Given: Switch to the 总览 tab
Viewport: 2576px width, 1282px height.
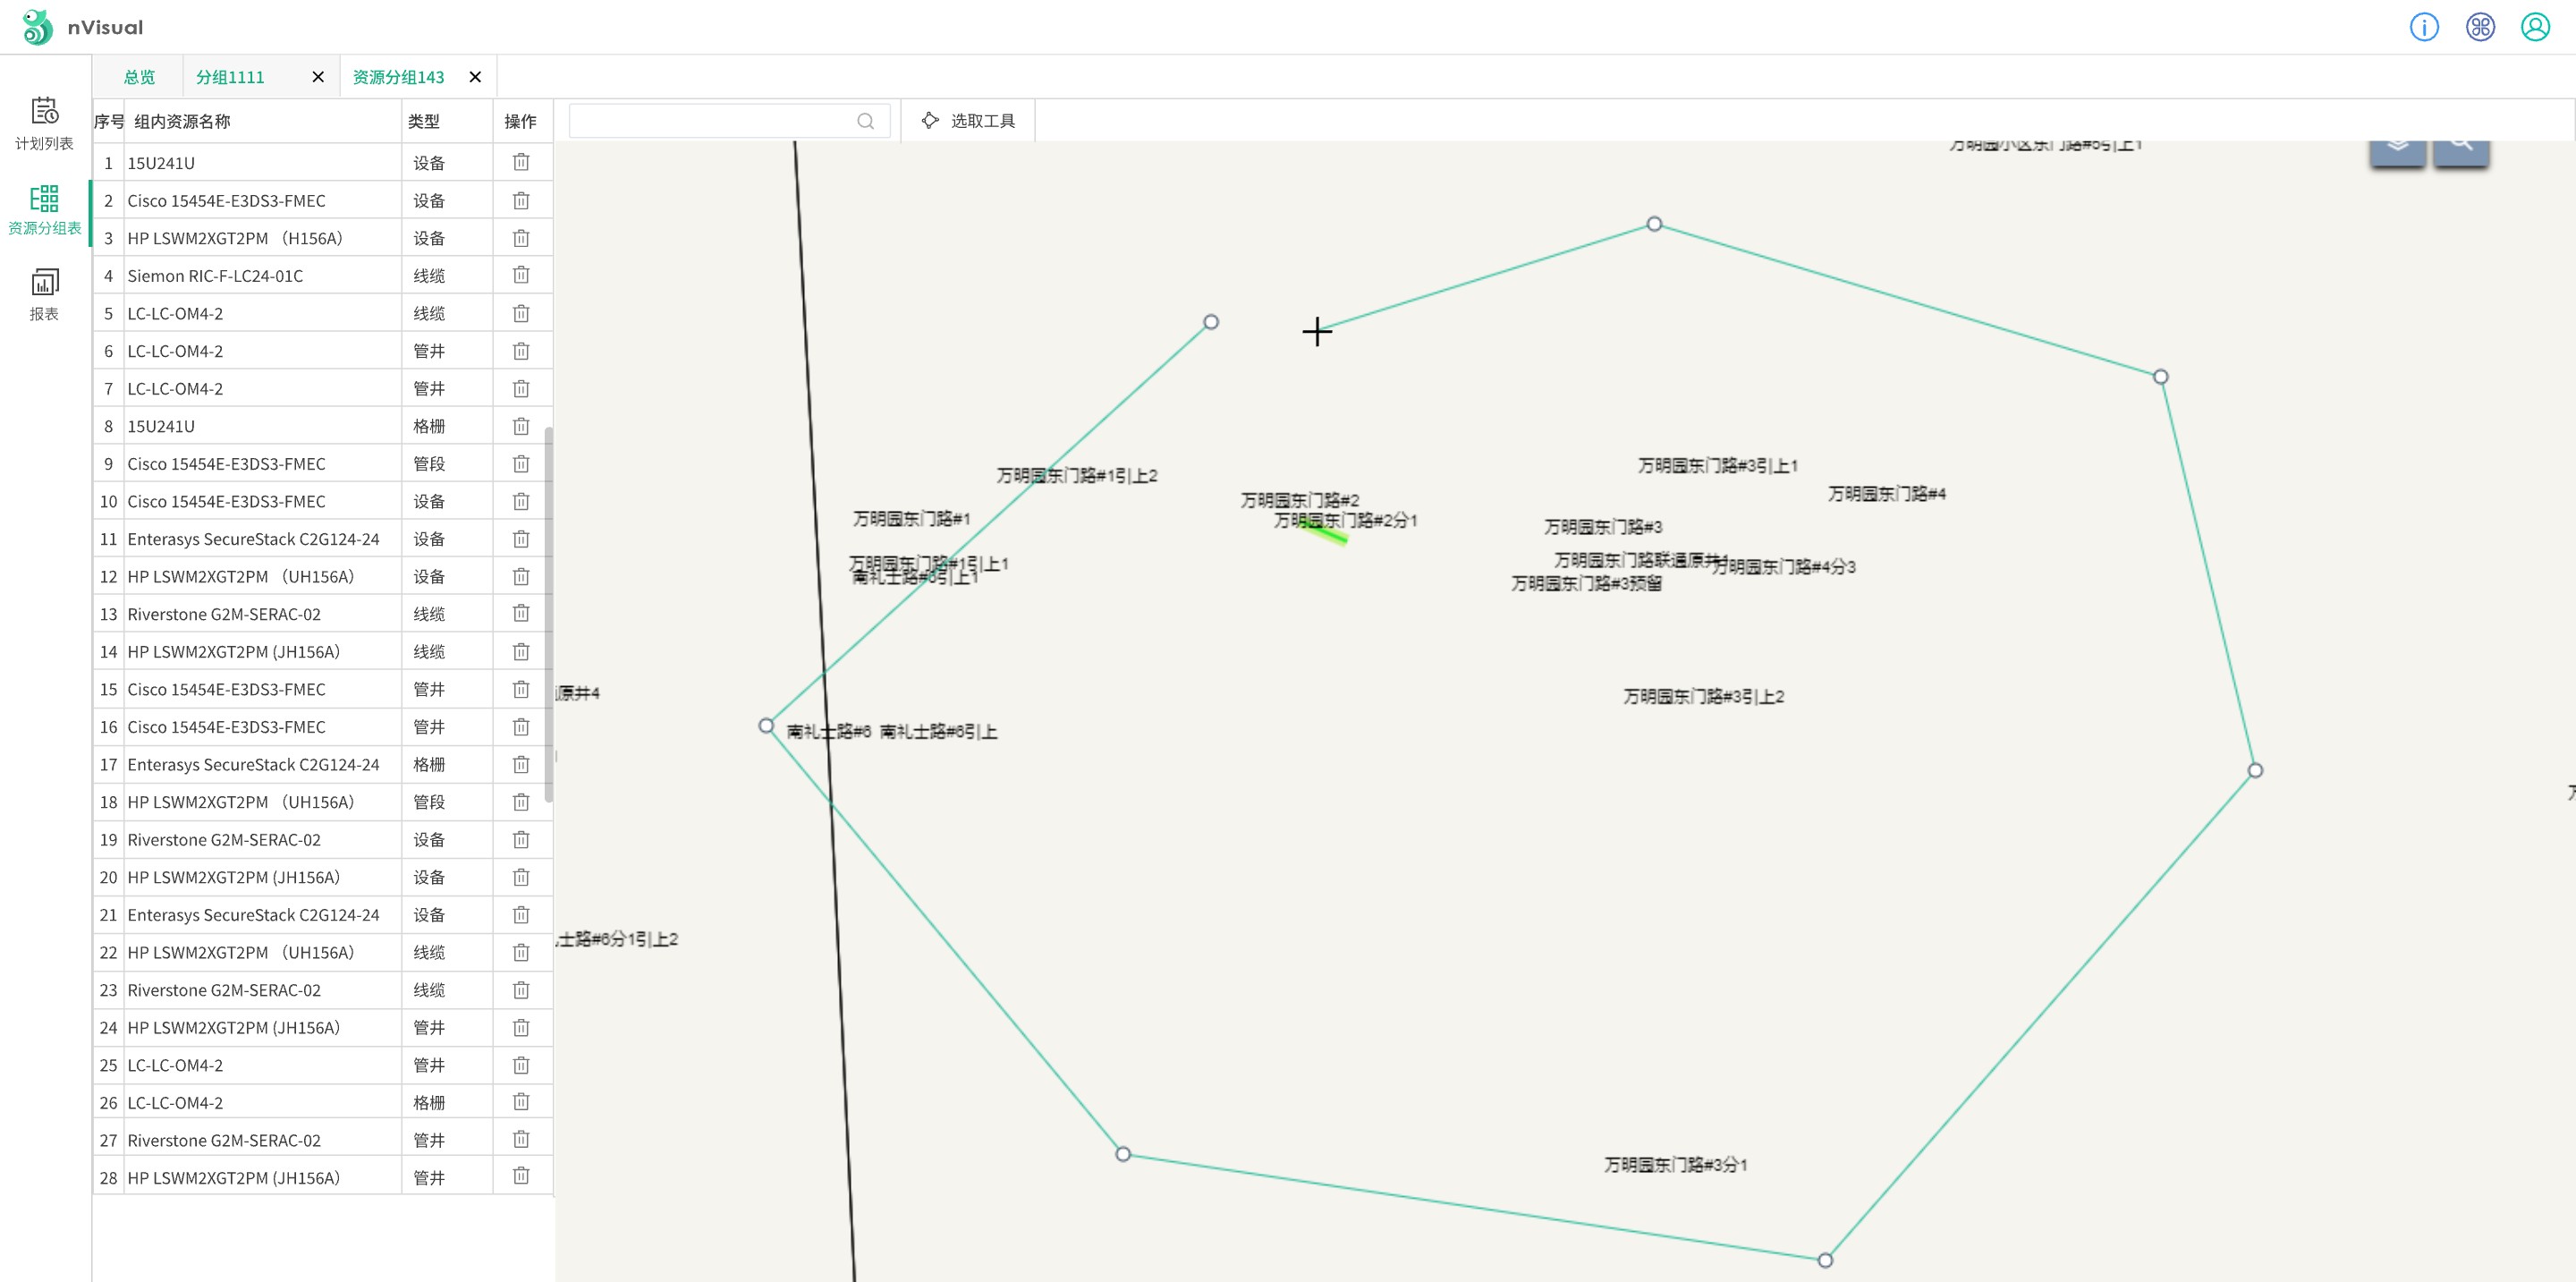Looking at the screenshot, I should tap(139, 77).
